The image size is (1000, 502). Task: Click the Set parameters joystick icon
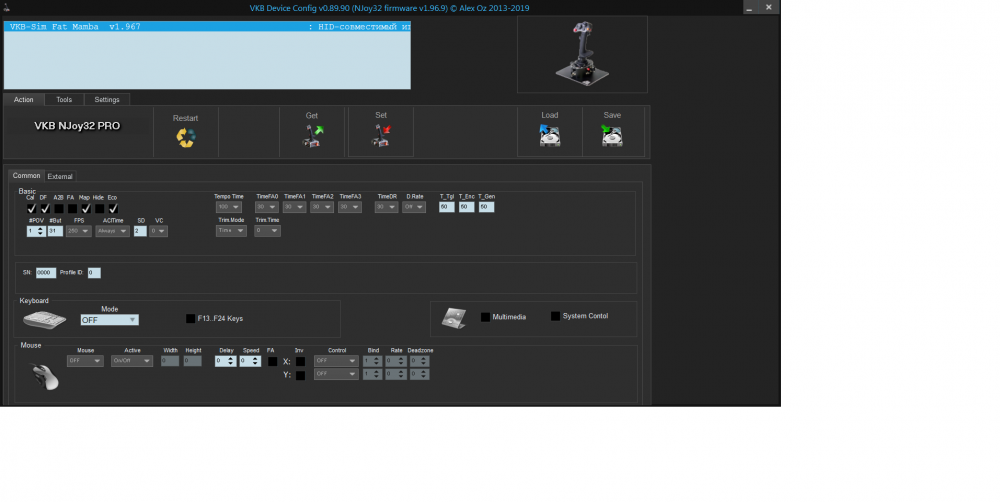381,136
